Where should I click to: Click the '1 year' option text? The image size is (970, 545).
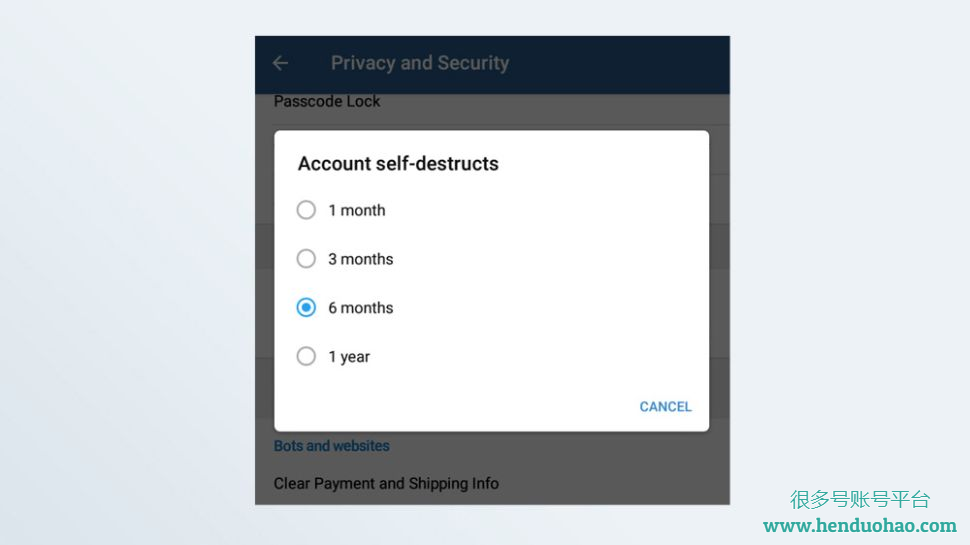[x=349, y=357]
